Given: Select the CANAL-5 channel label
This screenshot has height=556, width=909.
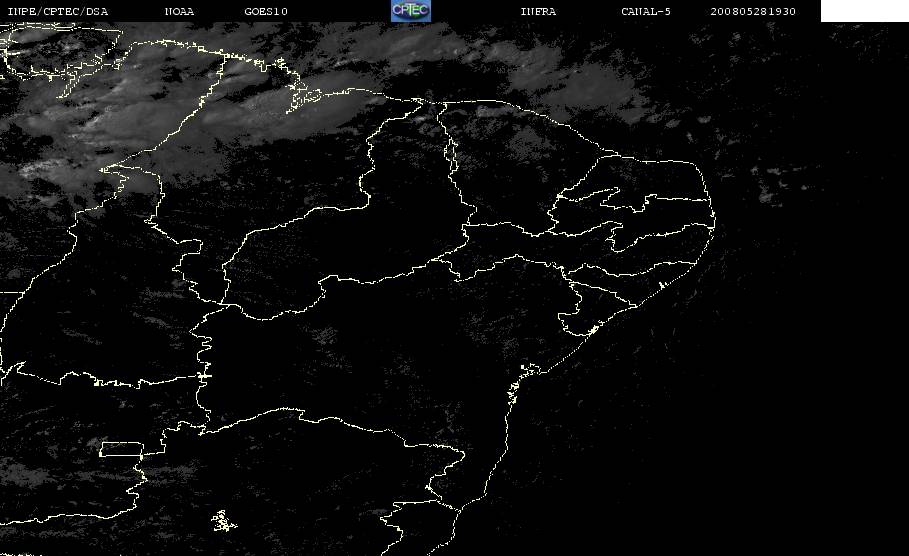Looking at the screenshot, I should [646, 12].
